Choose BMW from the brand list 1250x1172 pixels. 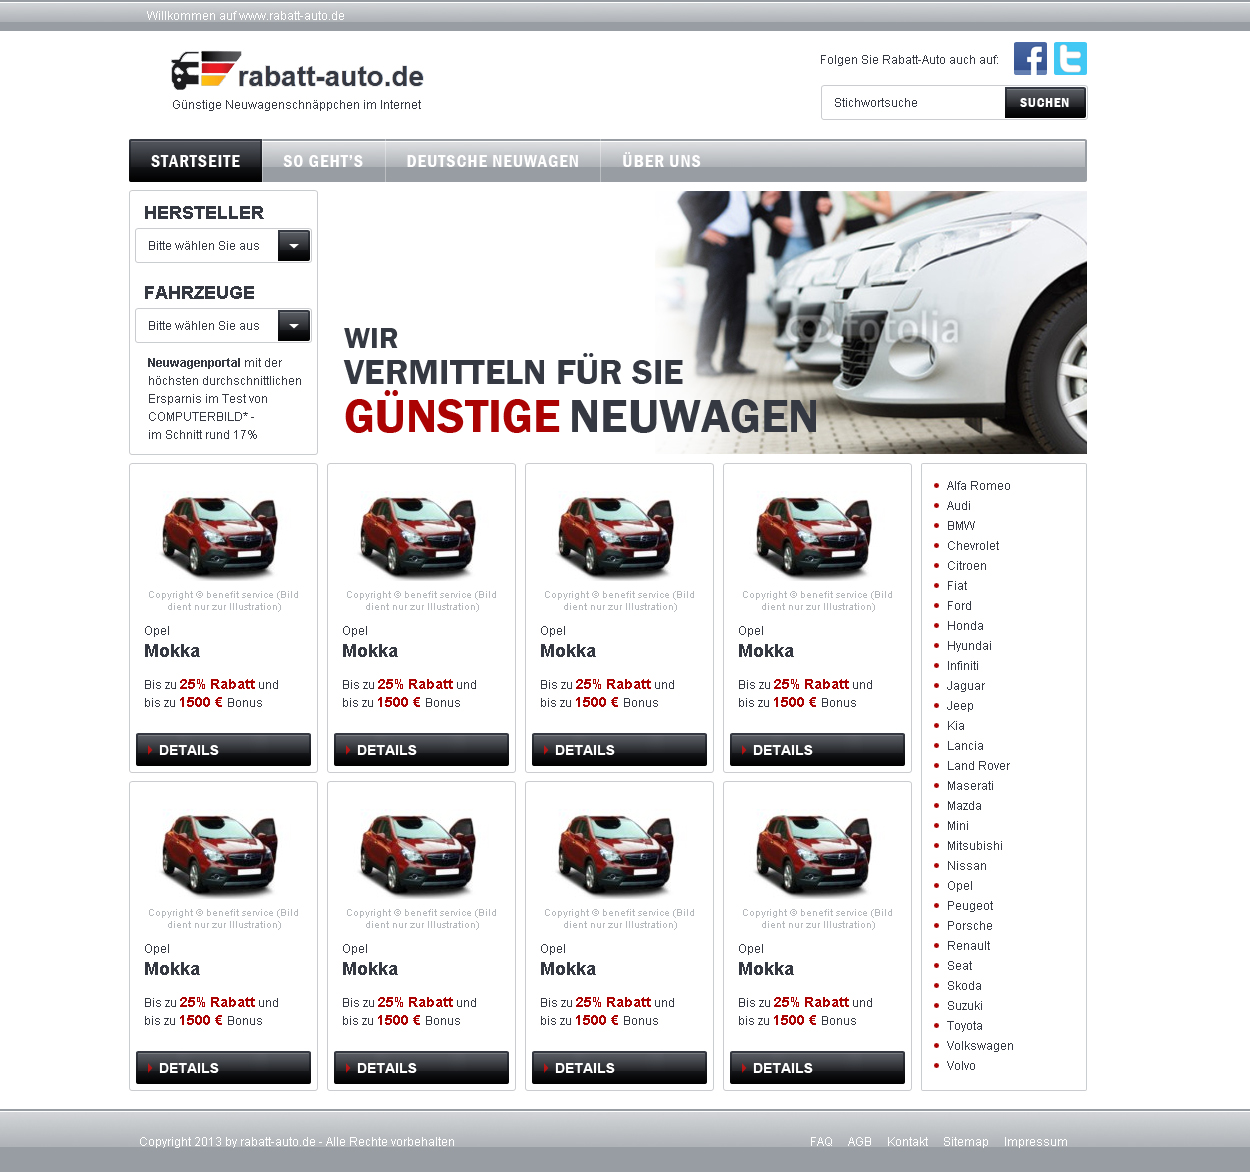click(x=961, y=526)
